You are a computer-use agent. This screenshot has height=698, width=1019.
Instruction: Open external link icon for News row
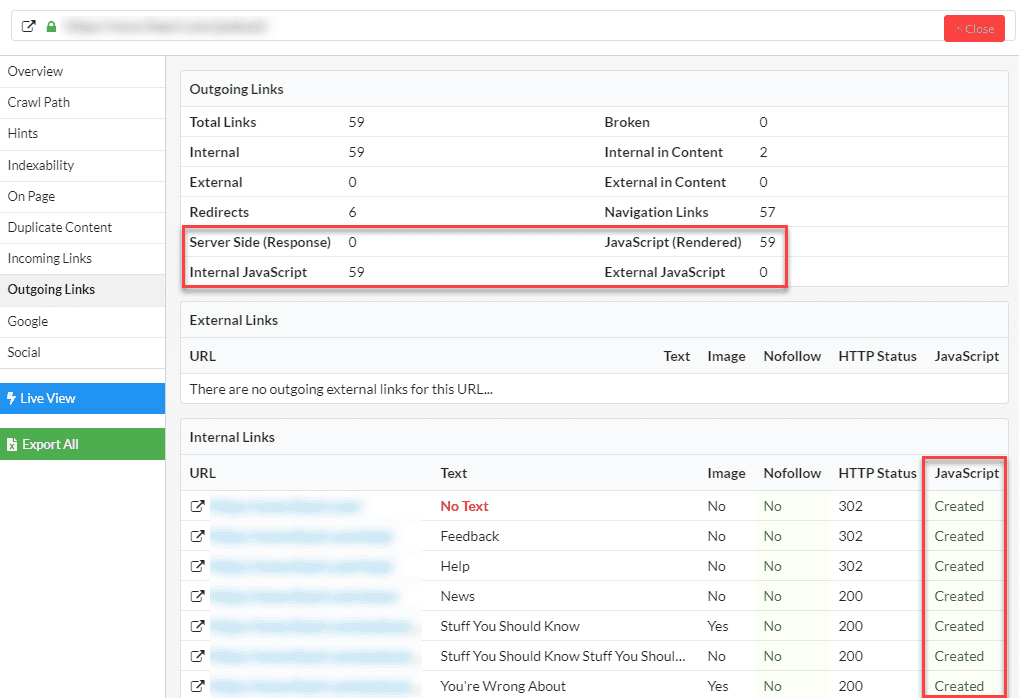pyautogui.click(x=197, y=596)
